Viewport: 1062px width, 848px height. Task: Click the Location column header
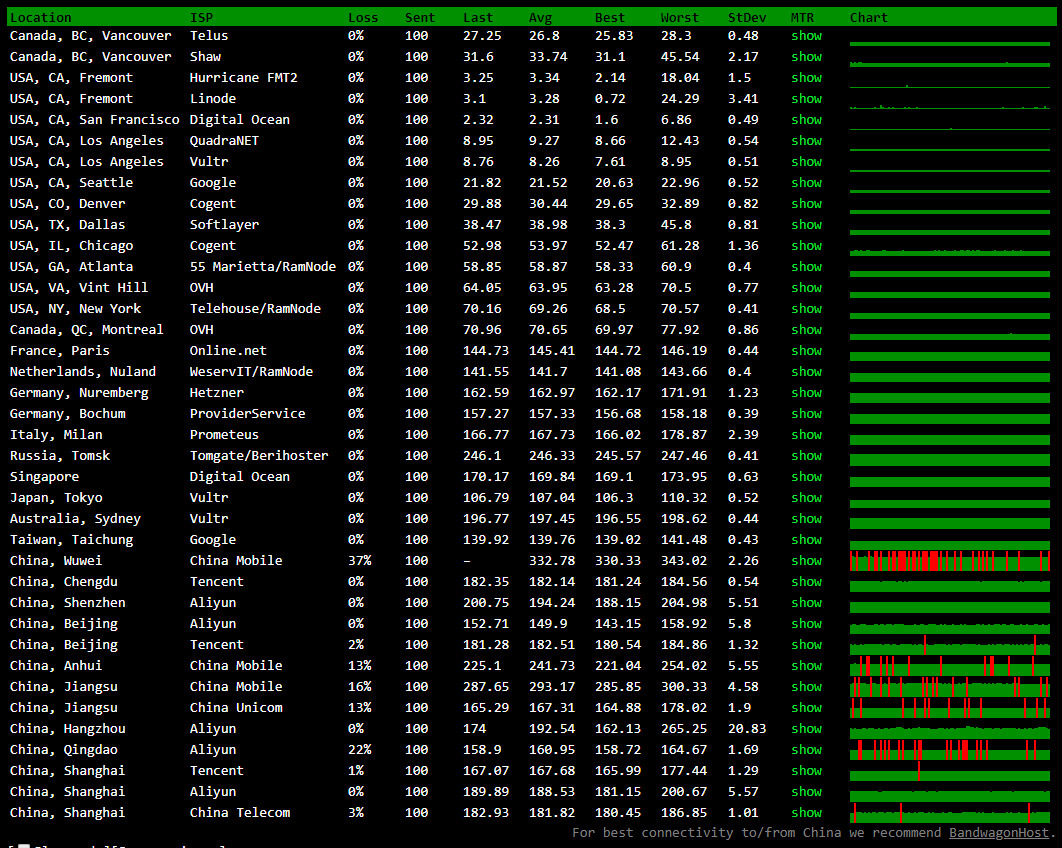[41, 18]
